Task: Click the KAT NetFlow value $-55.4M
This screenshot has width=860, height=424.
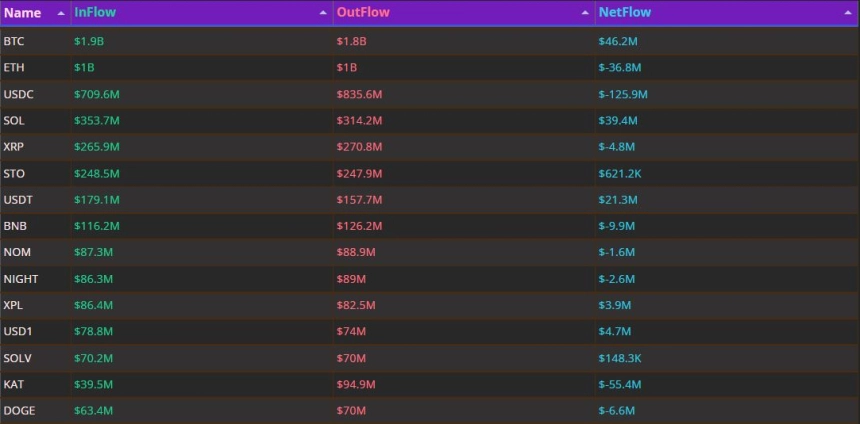Action: pyautogui.click(x=620, y=384)
